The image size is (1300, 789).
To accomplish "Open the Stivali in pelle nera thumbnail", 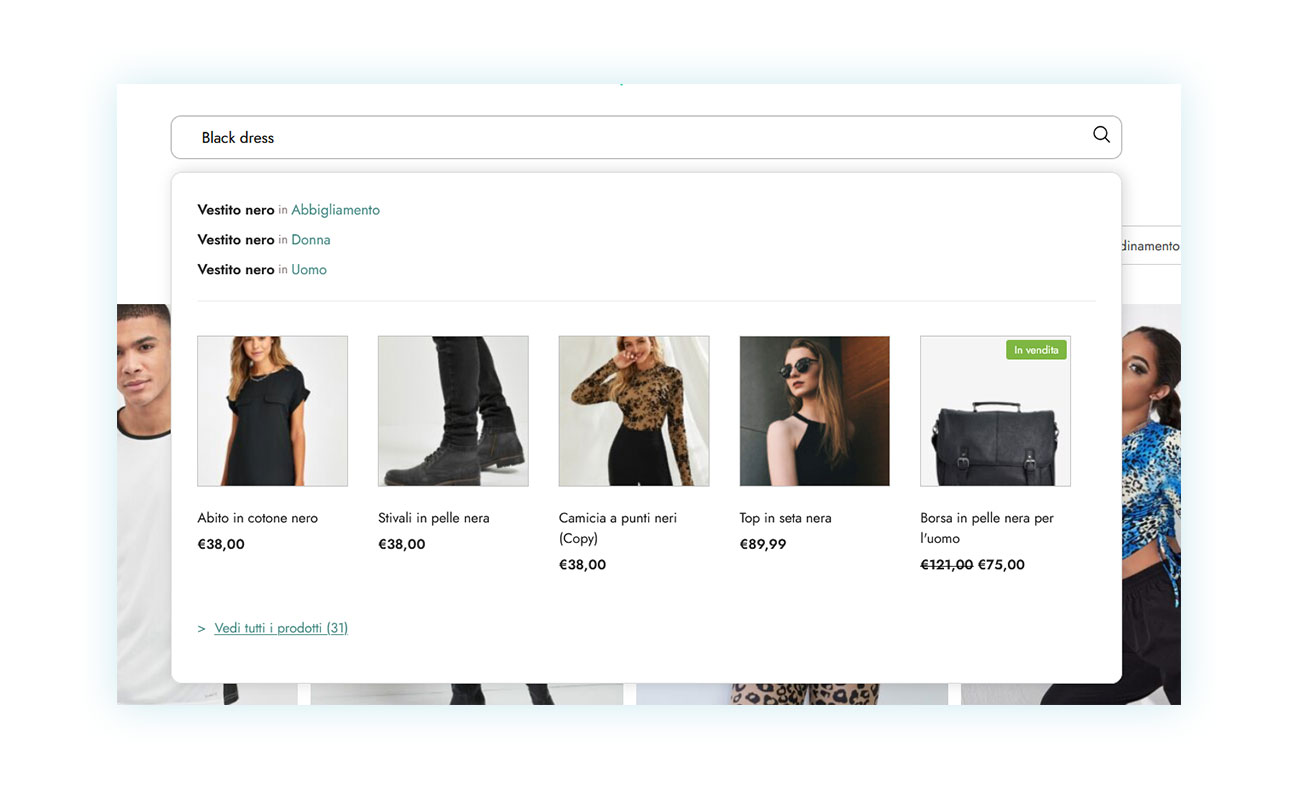I will pyautogui.click(x=453, y=411).
